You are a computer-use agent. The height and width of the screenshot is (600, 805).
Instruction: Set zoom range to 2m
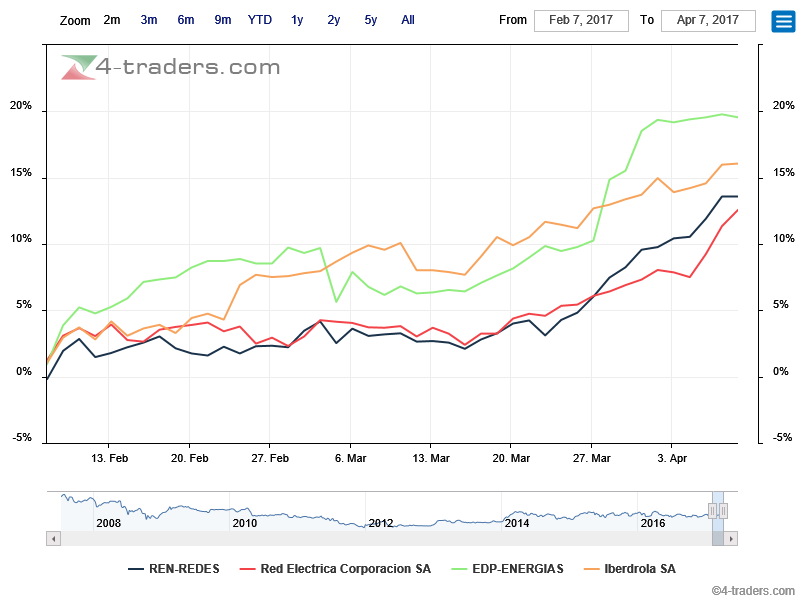click(x=112, y=20)
